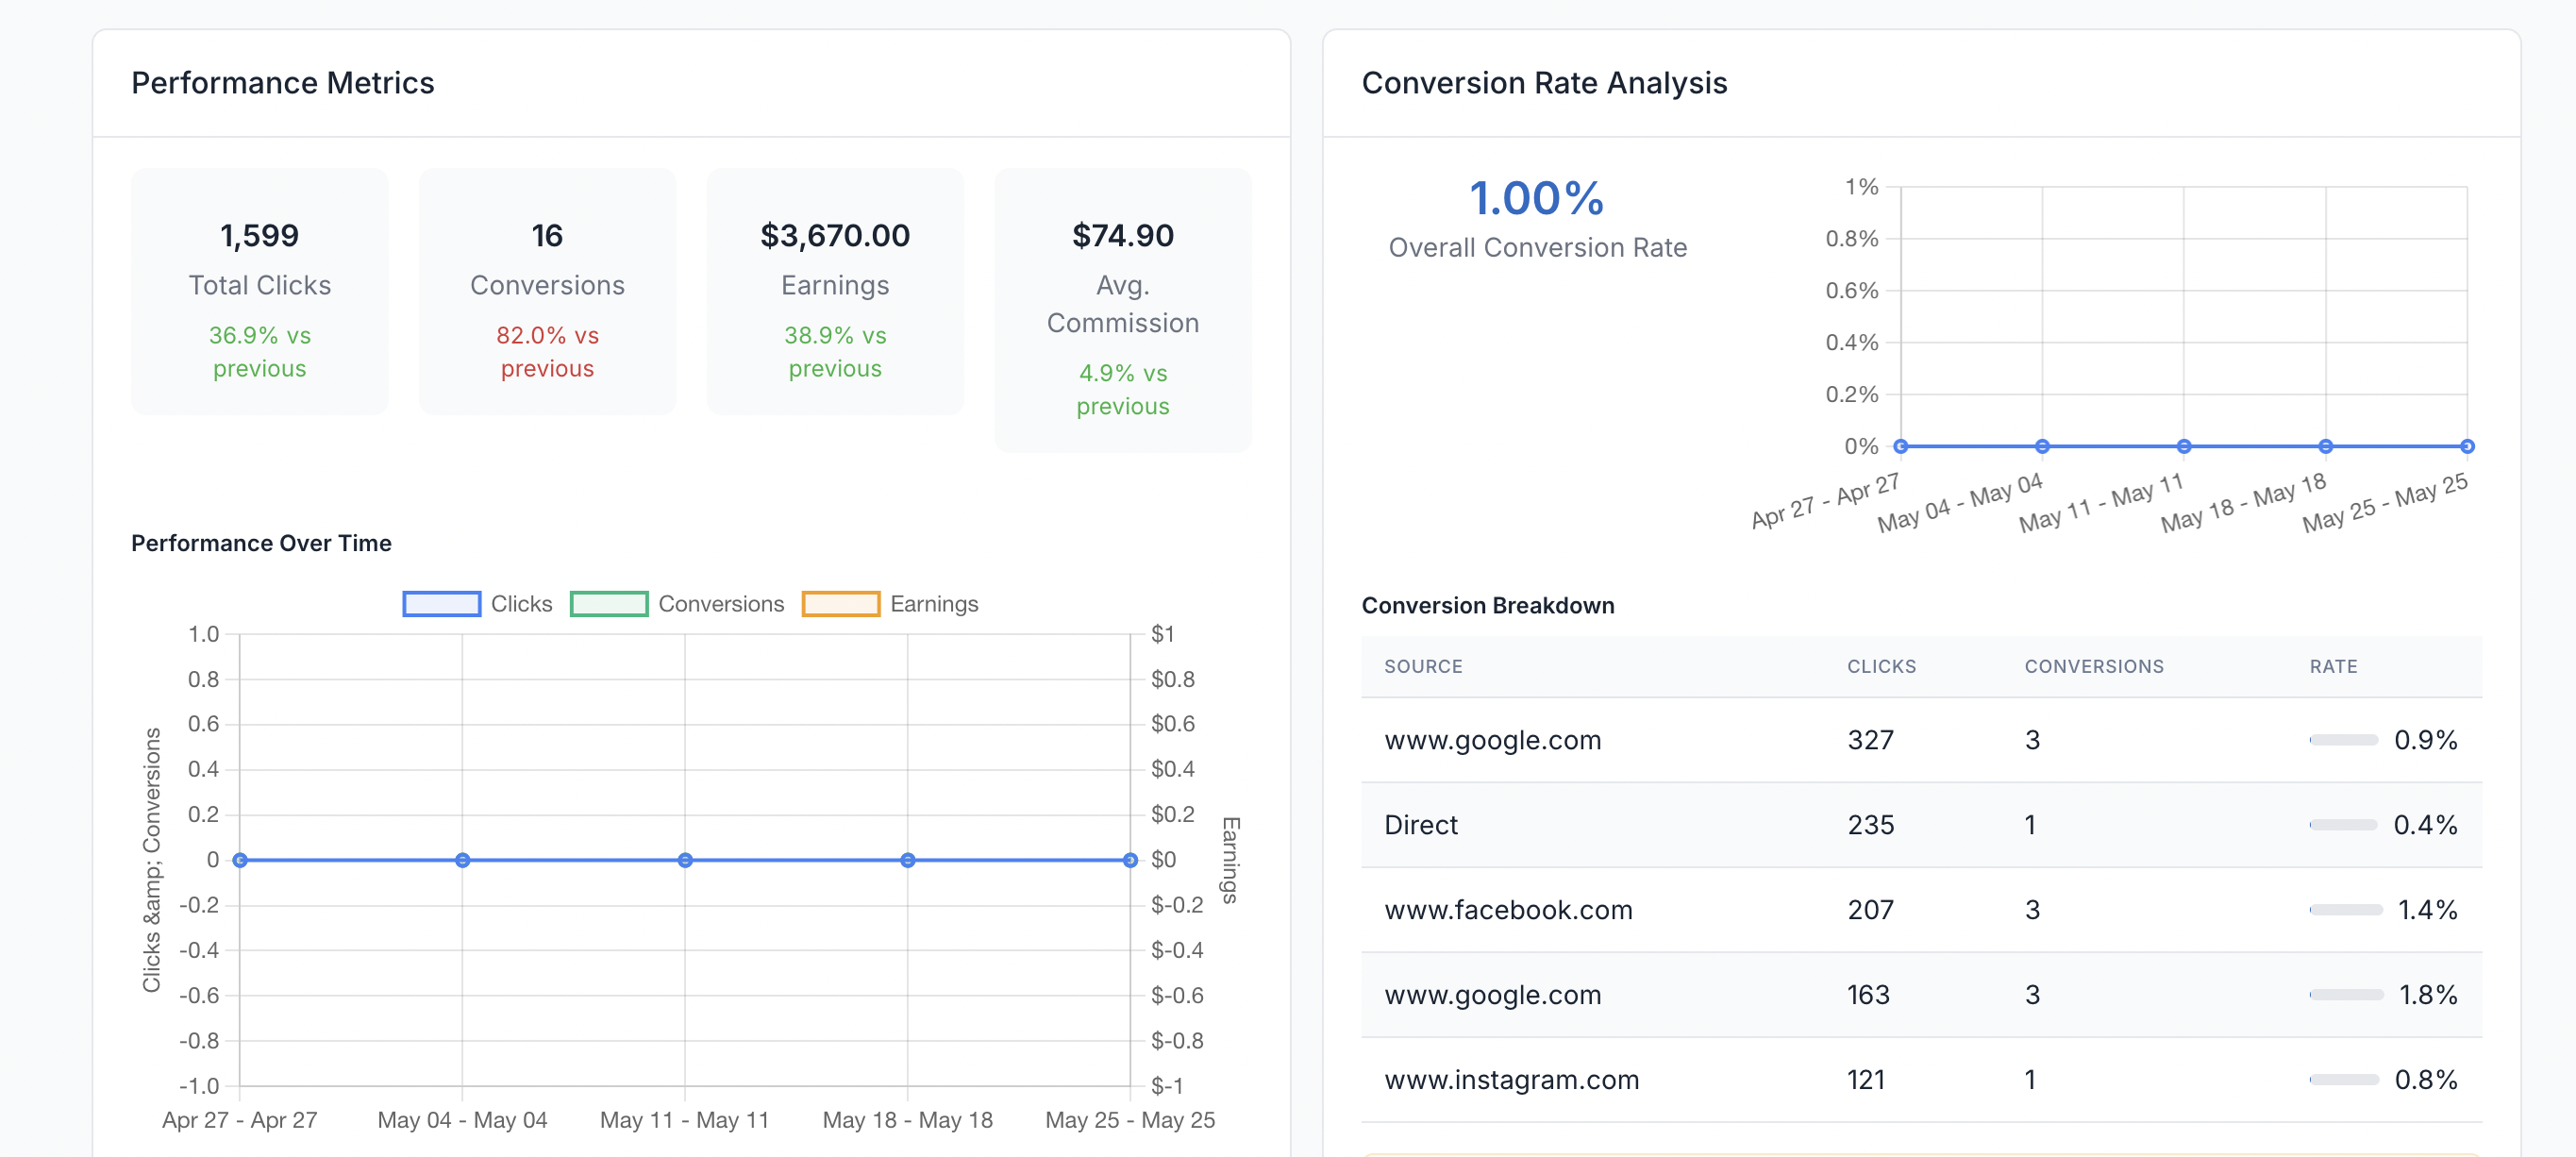
Task: Click the Total Clicks metric card
Action: click(259, 291)
